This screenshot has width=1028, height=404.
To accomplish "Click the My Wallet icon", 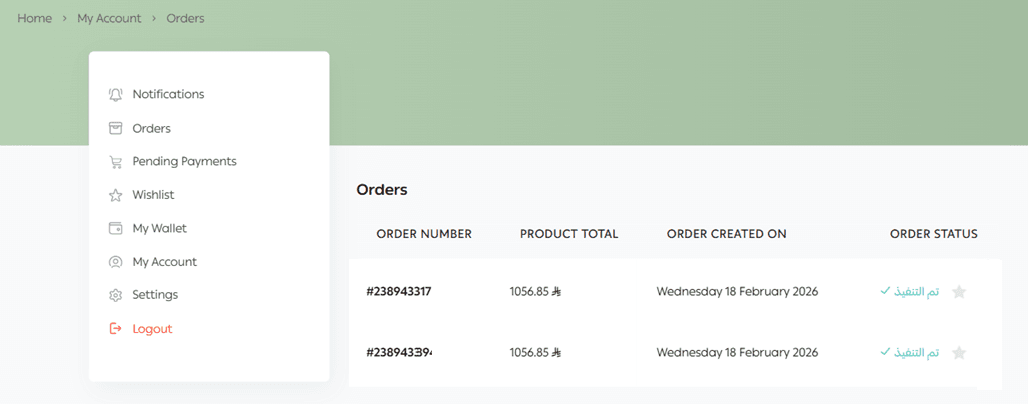I will pos(115,228).
